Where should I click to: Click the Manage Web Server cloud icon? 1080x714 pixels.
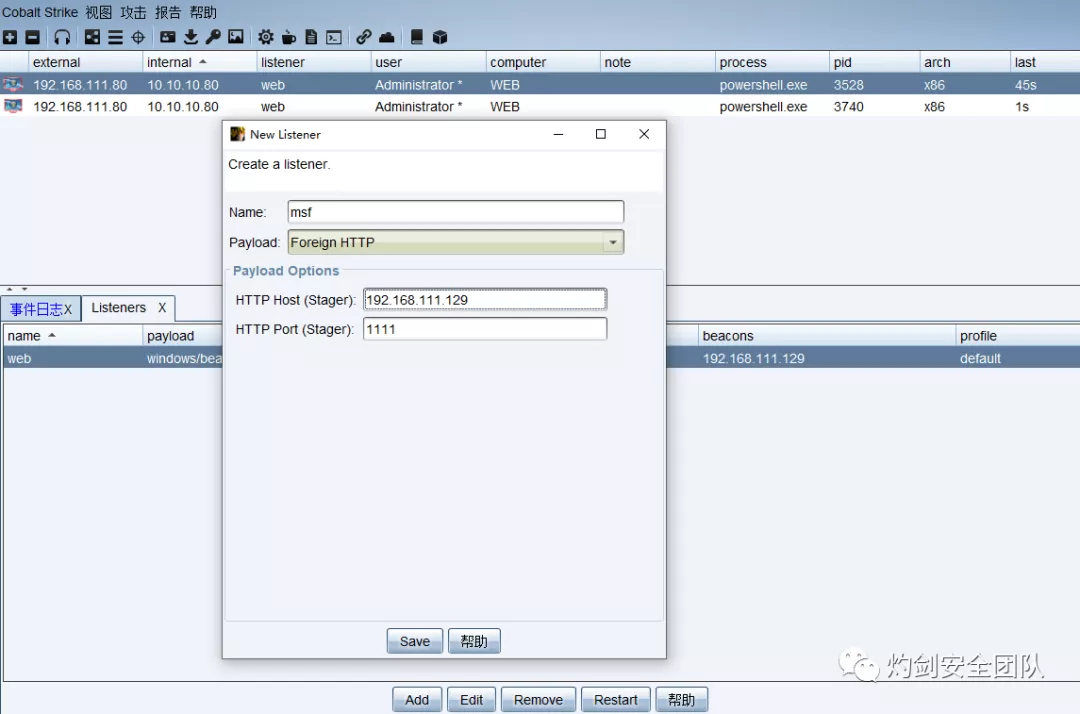386,37
